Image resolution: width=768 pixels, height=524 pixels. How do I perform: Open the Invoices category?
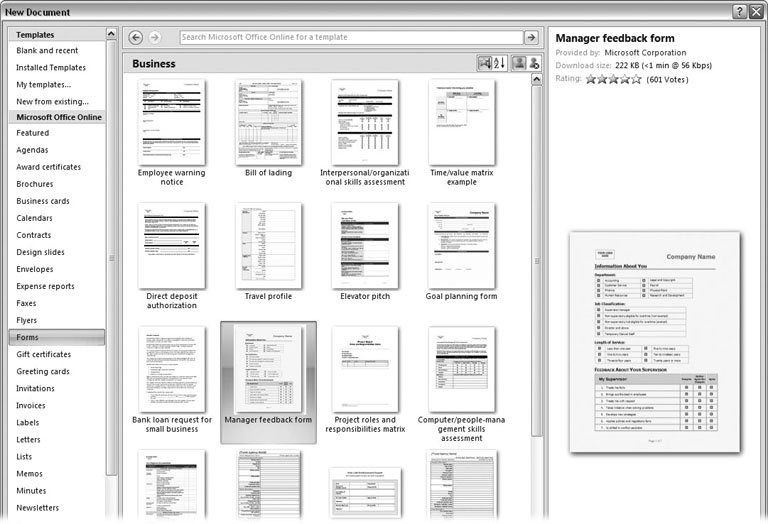coord(30,405)
